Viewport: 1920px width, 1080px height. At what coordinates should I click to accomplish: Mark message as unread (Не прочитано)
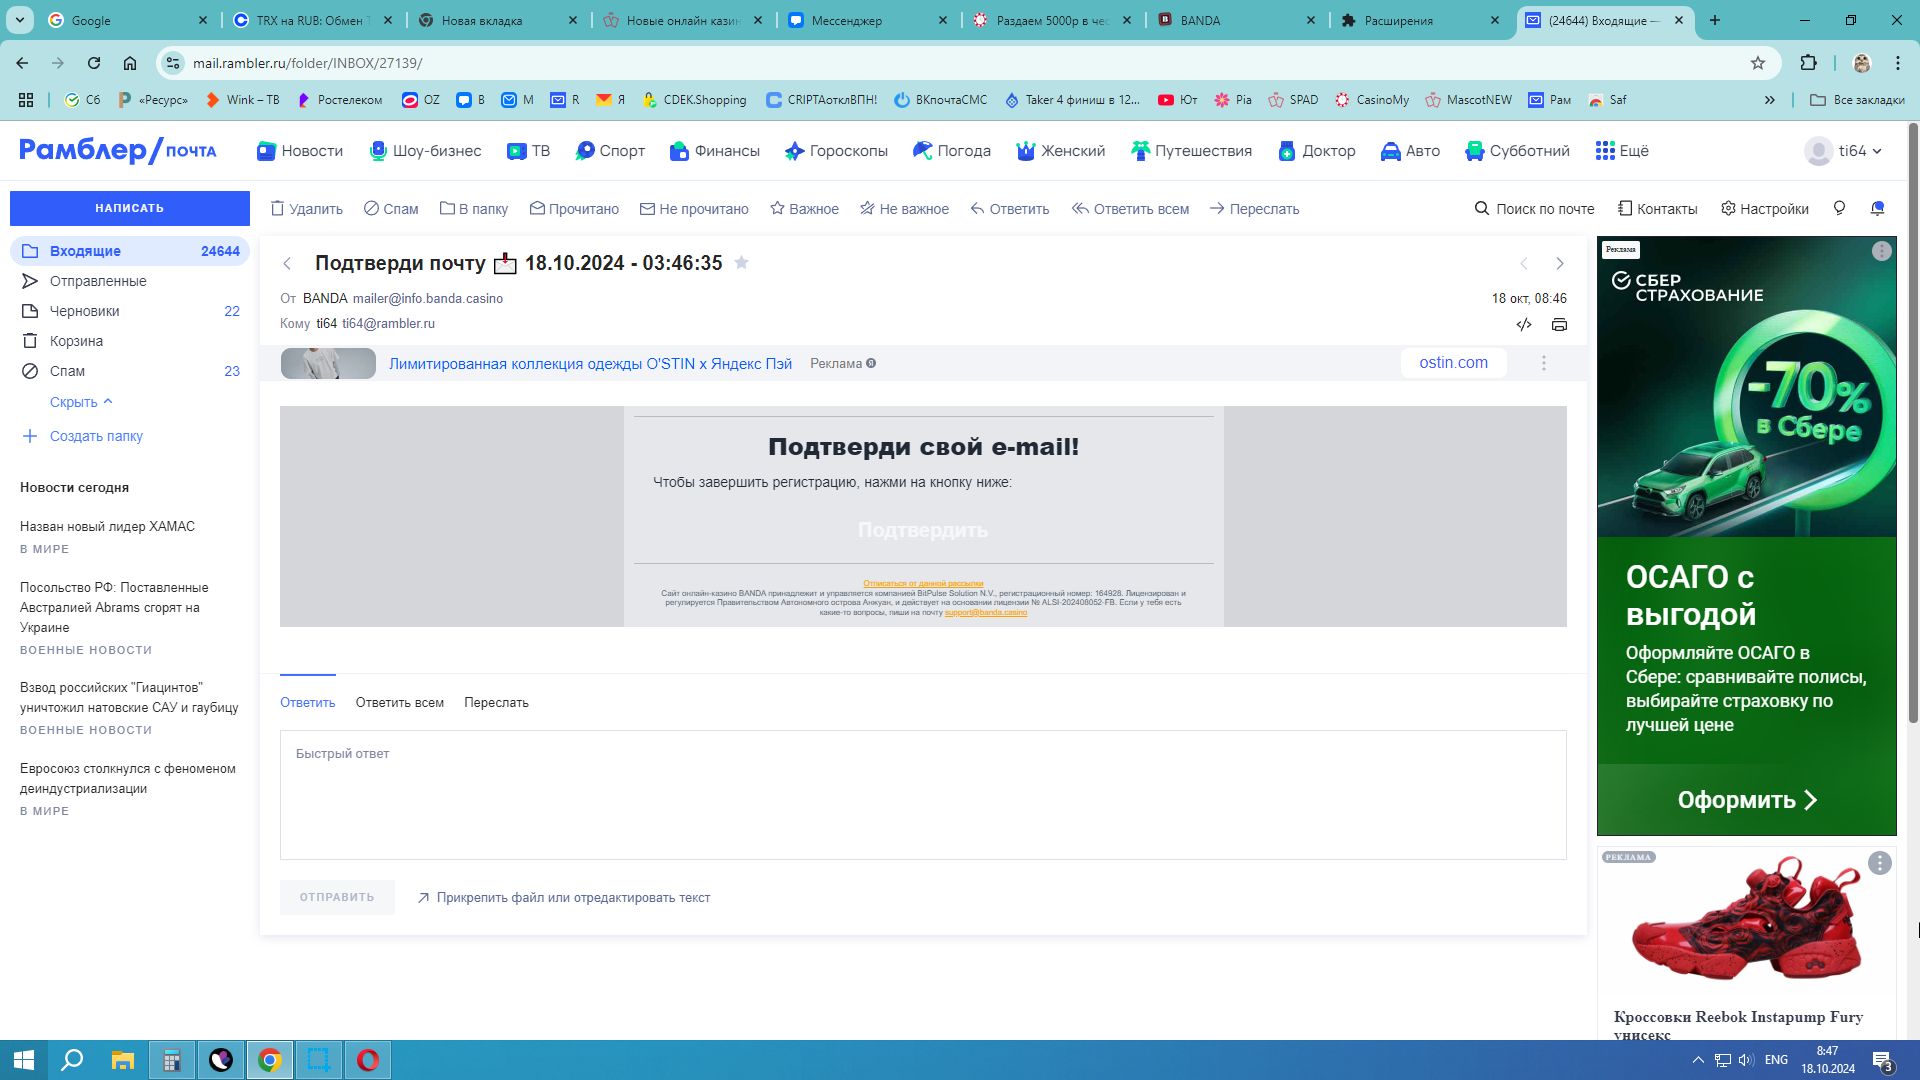(x=694, y=209)
